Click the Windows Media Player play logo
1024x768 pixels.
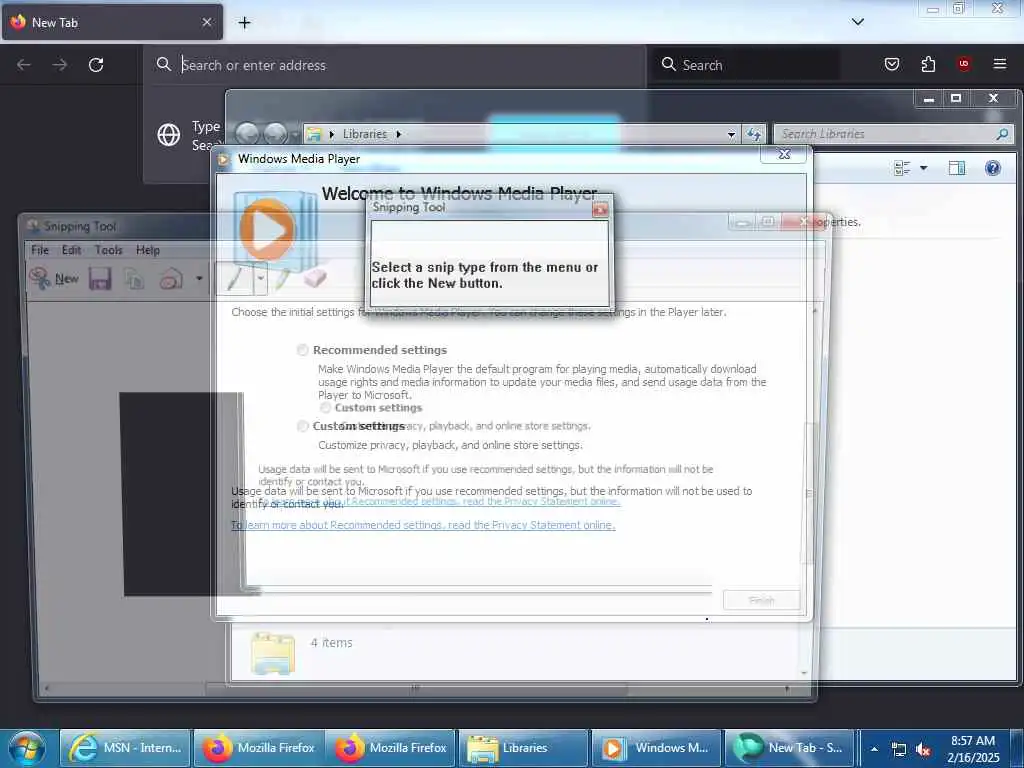pyautogui.click(x=268, y=230)
